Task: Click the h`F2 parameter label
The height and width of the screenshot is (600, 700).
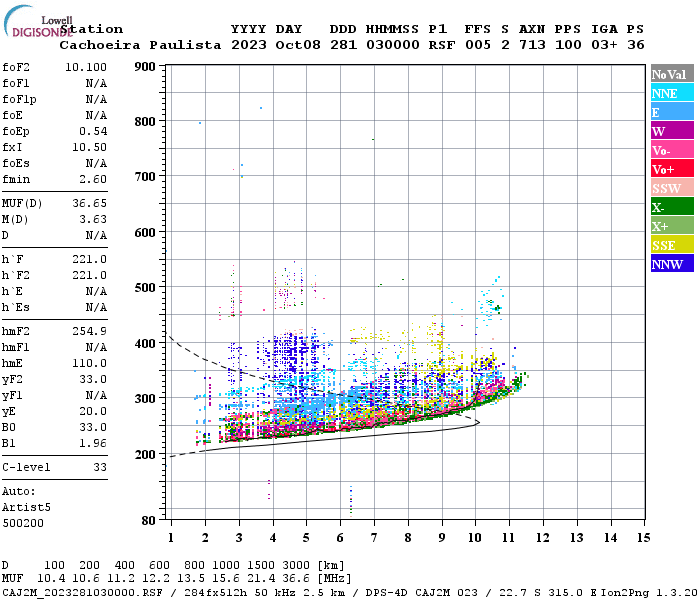Action: click(16, 275)
